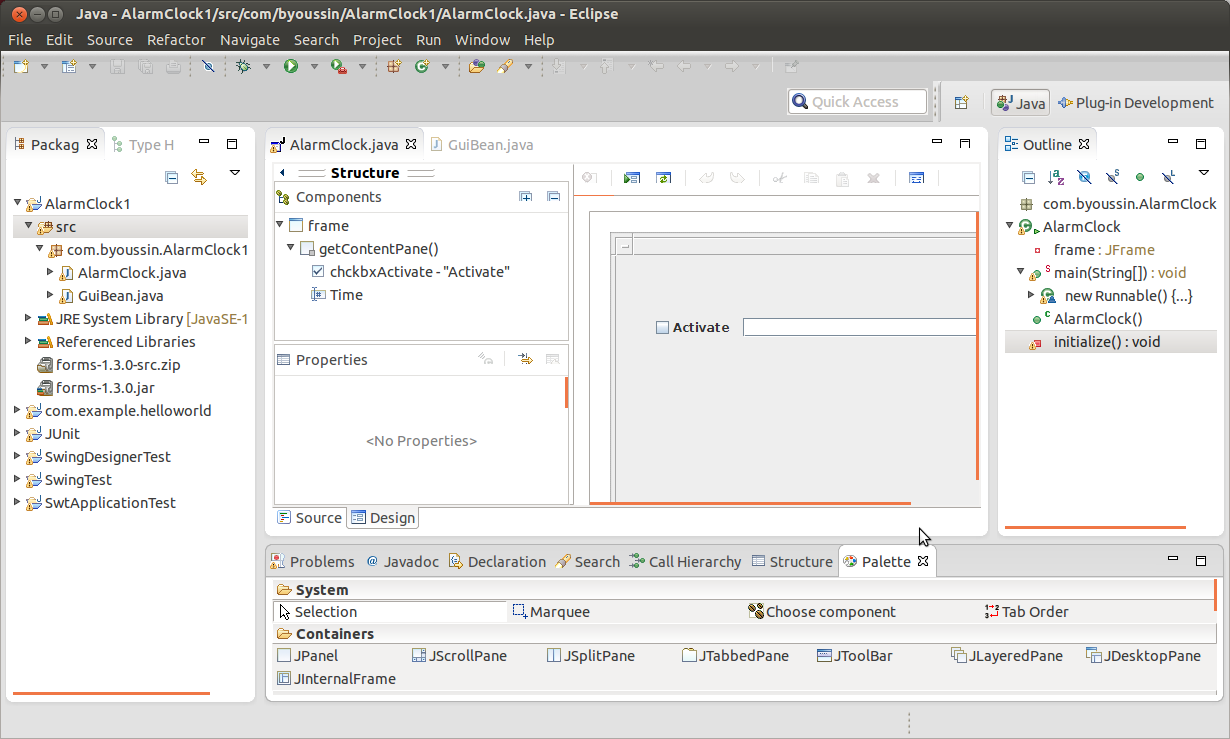Screen dimensions: 1230x739
Task: Toggle Hide Fields in Outline toolbar
Action: pos(1084,177)
